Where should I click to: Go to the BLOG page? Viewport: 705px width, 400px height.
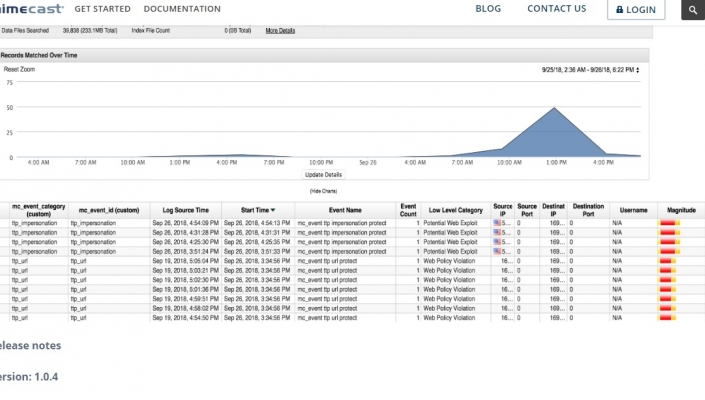click(488, 9)
